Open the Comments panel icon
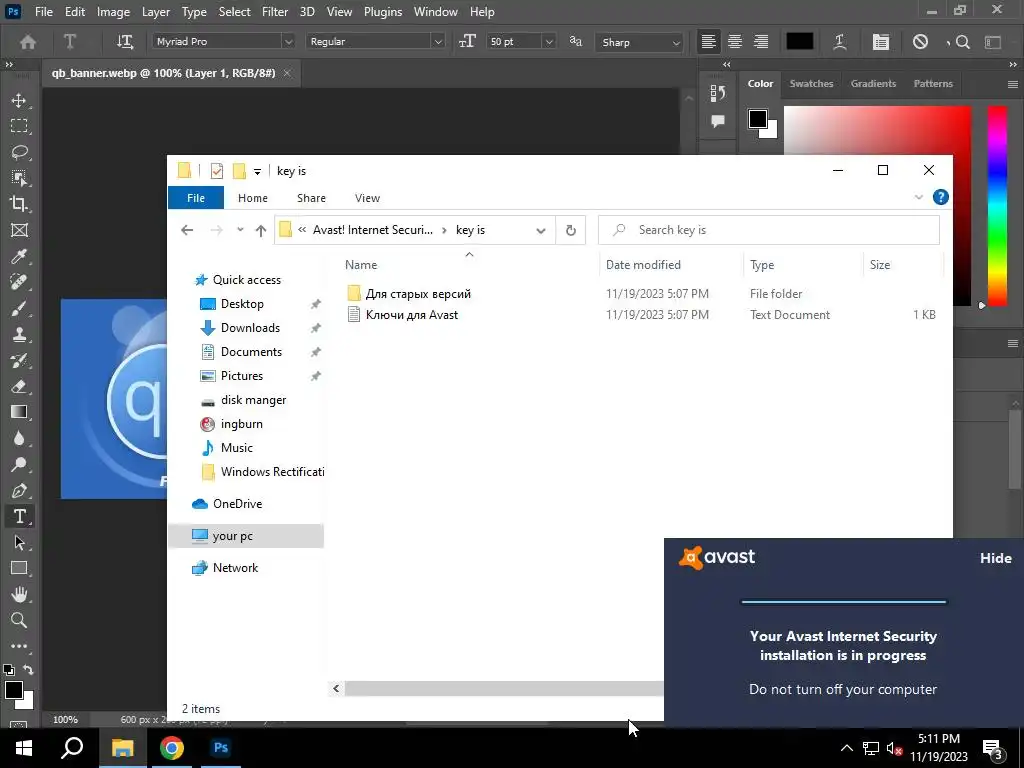Viewport: 1024px width, 768px height. pyautogui.click(x=718, y=121)
